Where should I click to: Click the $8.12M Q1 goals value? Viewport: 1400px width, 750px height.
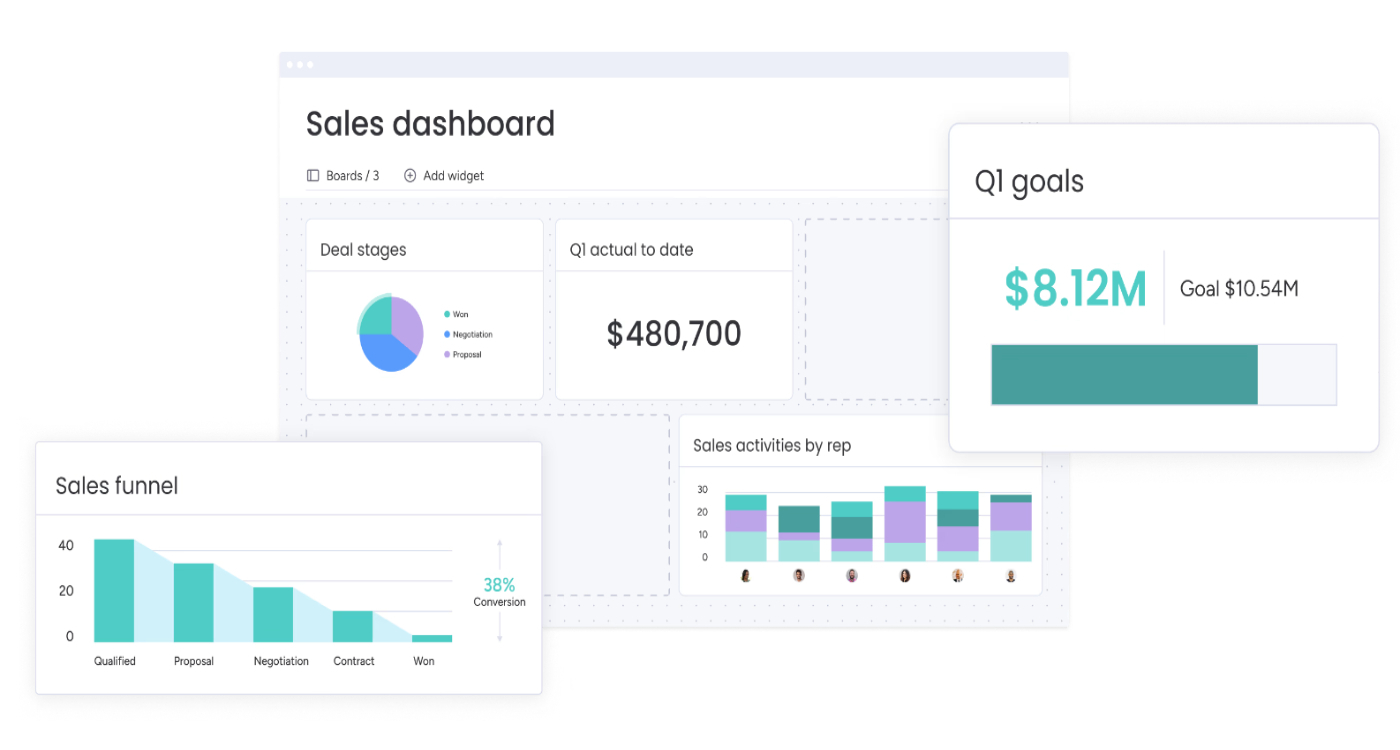tap(1075, 288)
